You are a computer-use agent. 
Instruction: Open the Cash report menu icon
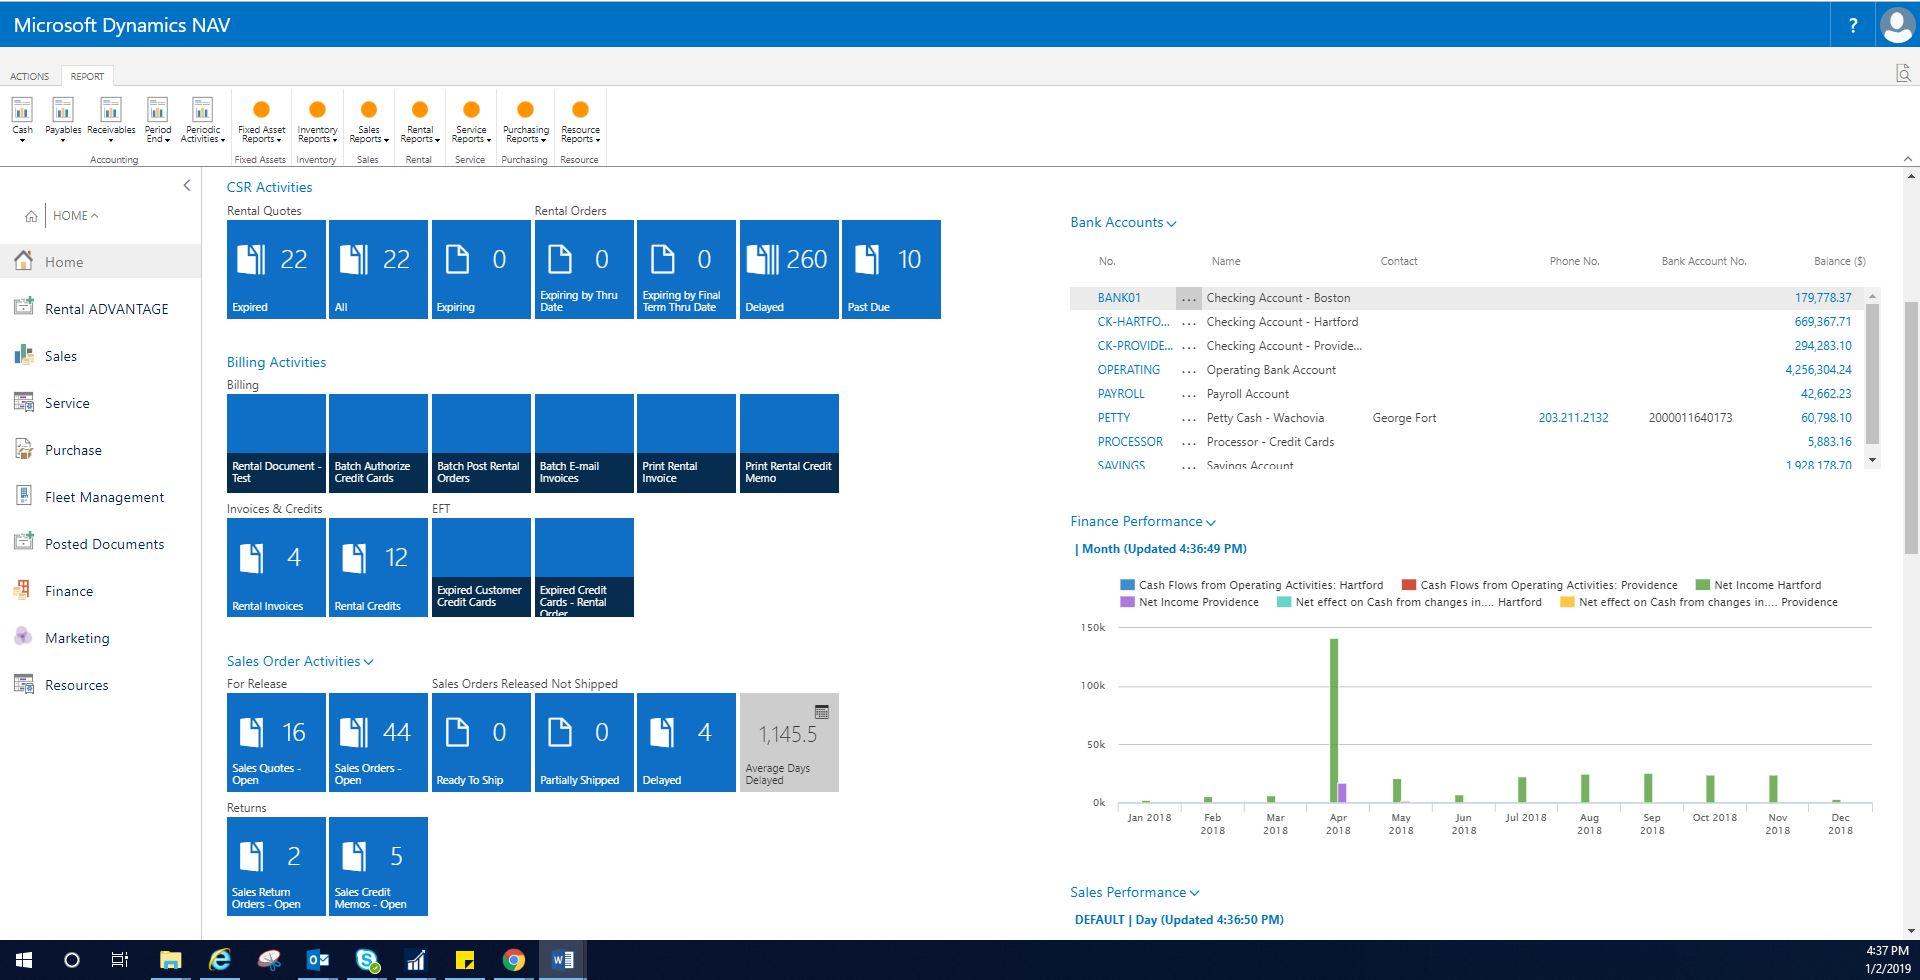22,109
